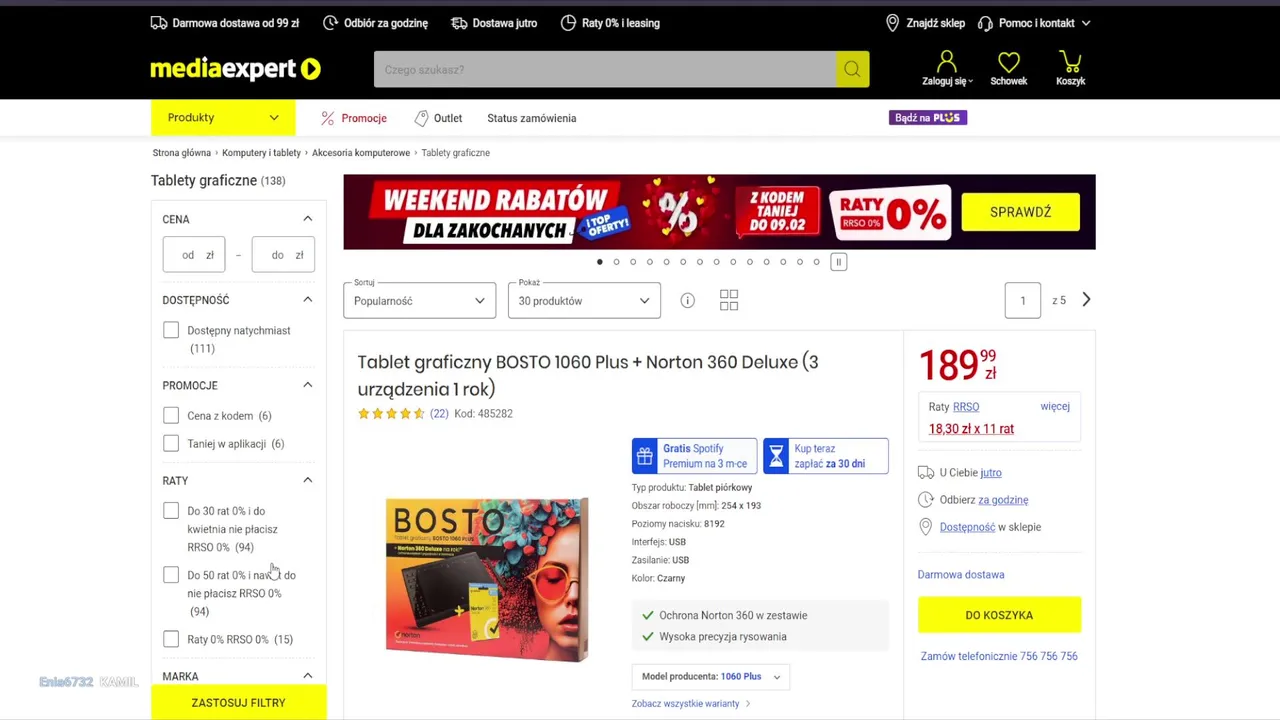Click the delivery truck icon for Darmowa dostawa
This screenshot has height=720, width=1280.
[159, 23]
